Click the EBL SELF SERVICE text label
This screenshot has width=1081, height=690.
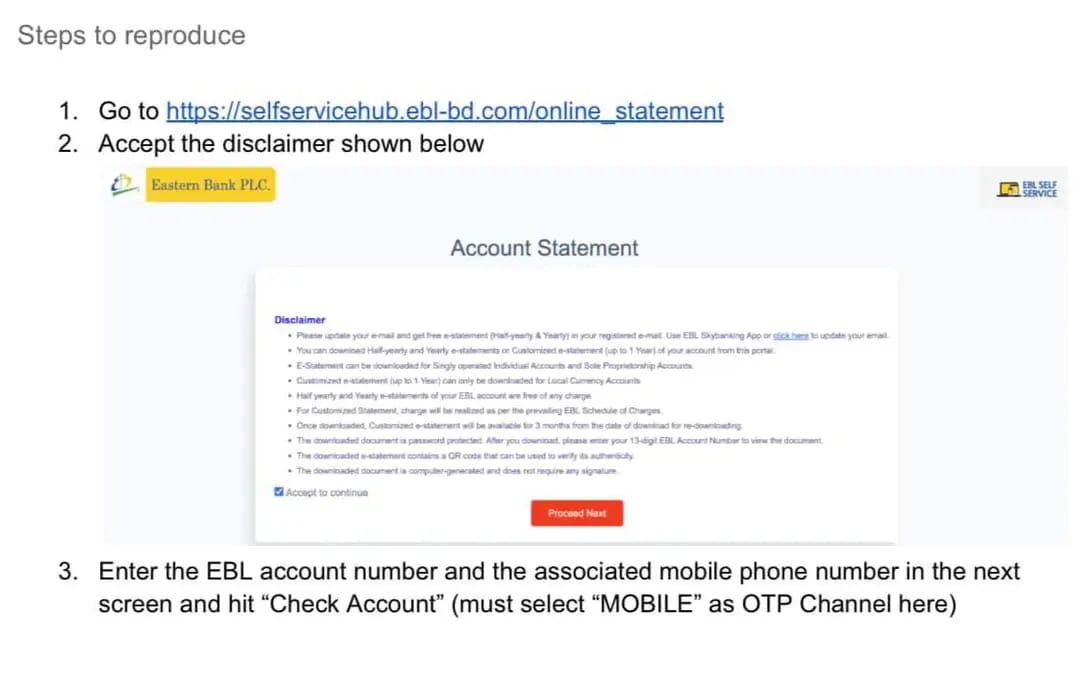coord(1040,189)
